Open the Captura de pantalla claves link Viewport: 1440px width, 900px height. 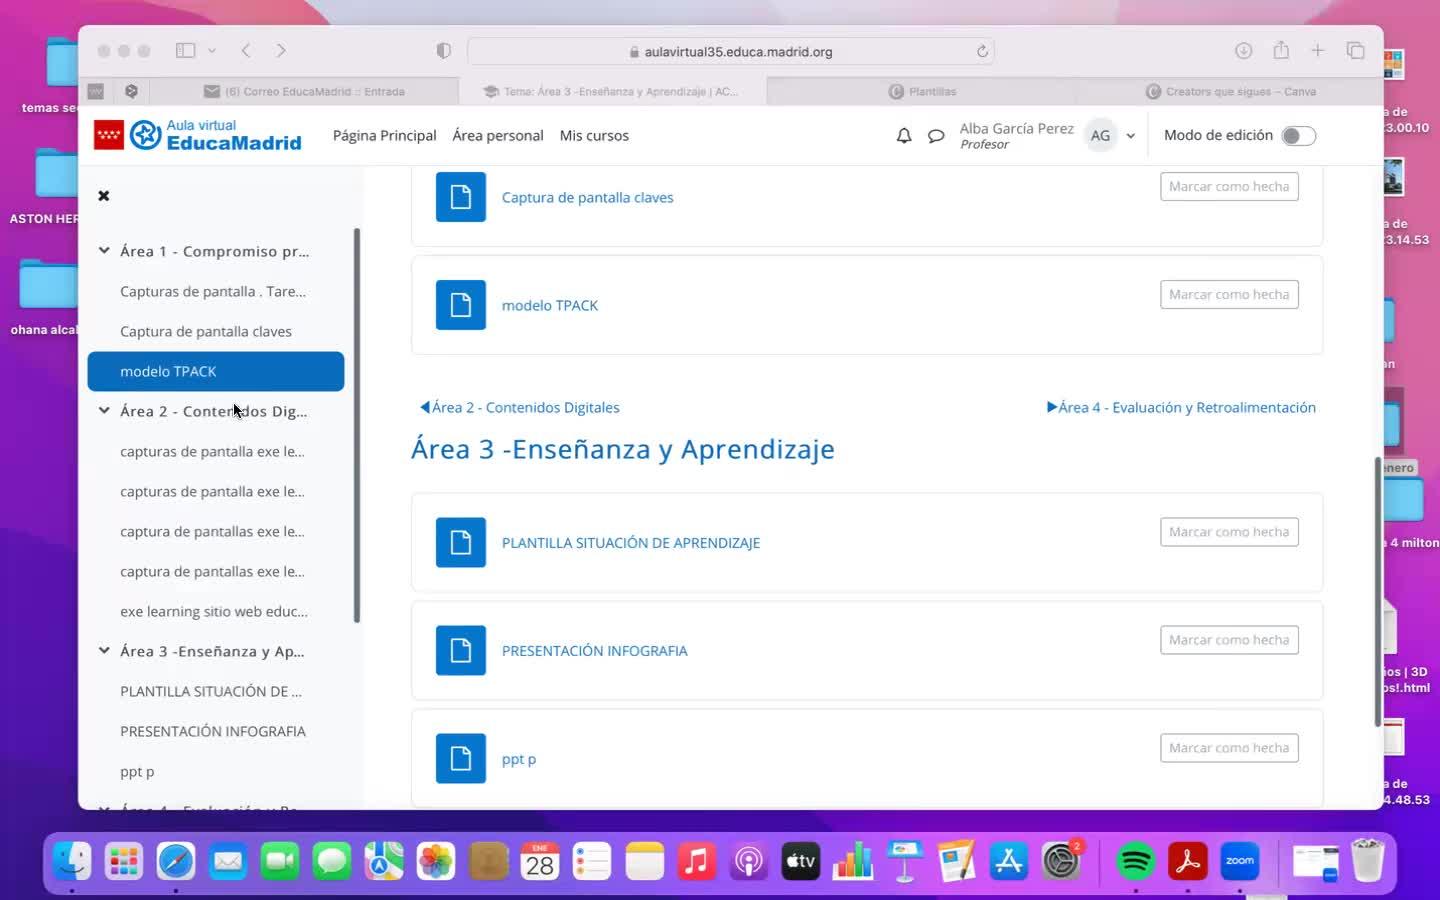pos(587,198)
